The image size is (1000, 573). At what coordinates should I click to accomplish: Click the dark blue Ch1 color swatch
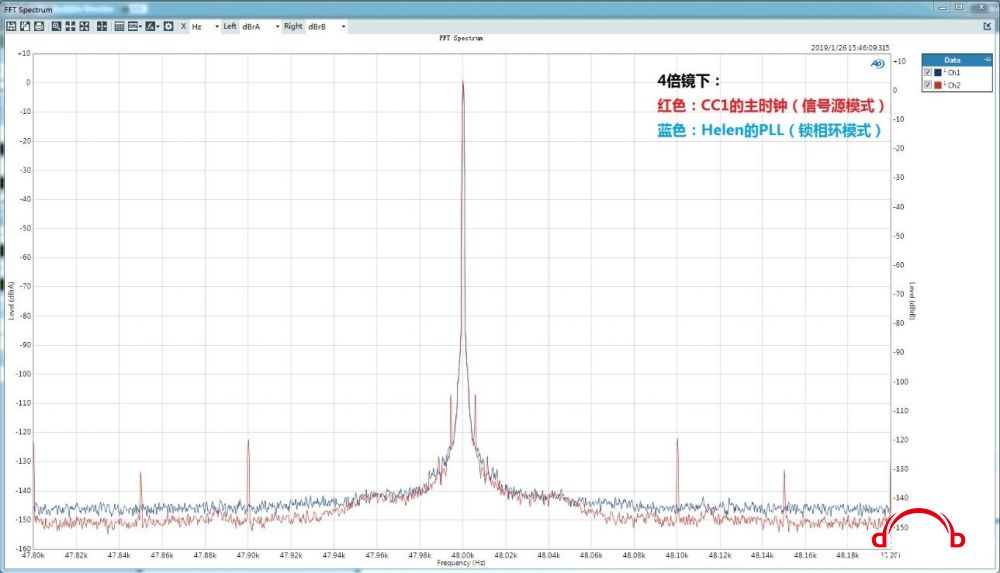(x=938, y=72)
